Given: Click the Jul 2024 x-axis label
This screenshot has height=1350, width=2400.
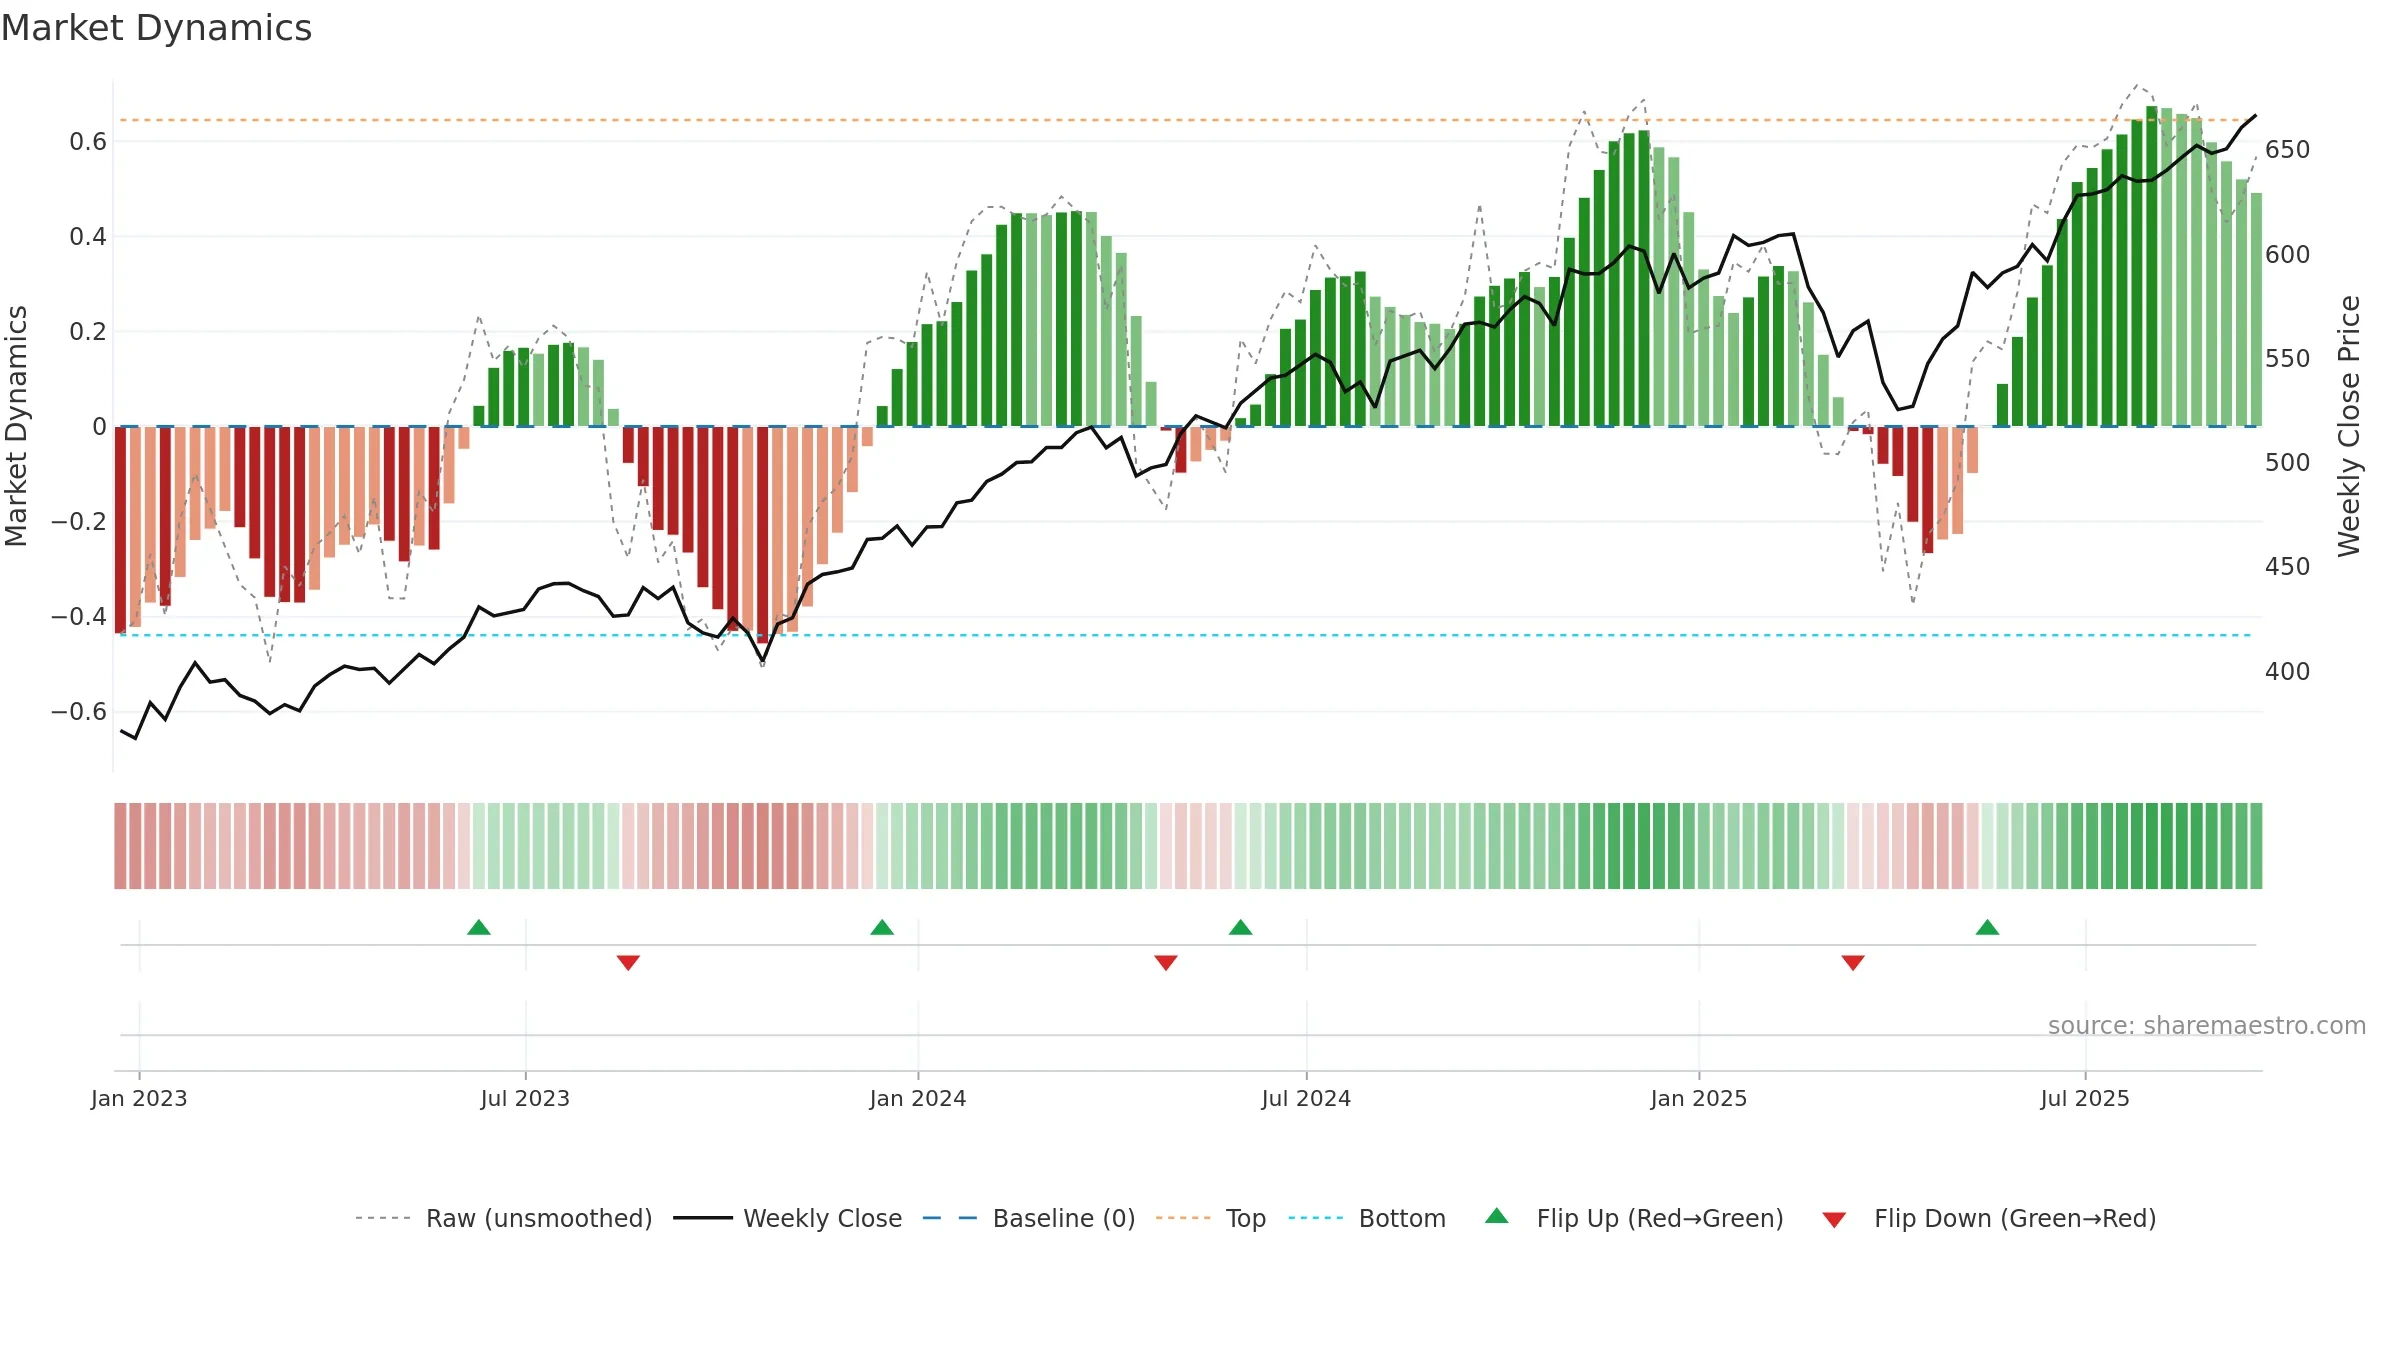Looking at the screenshot, I should pos(1306,1098).
